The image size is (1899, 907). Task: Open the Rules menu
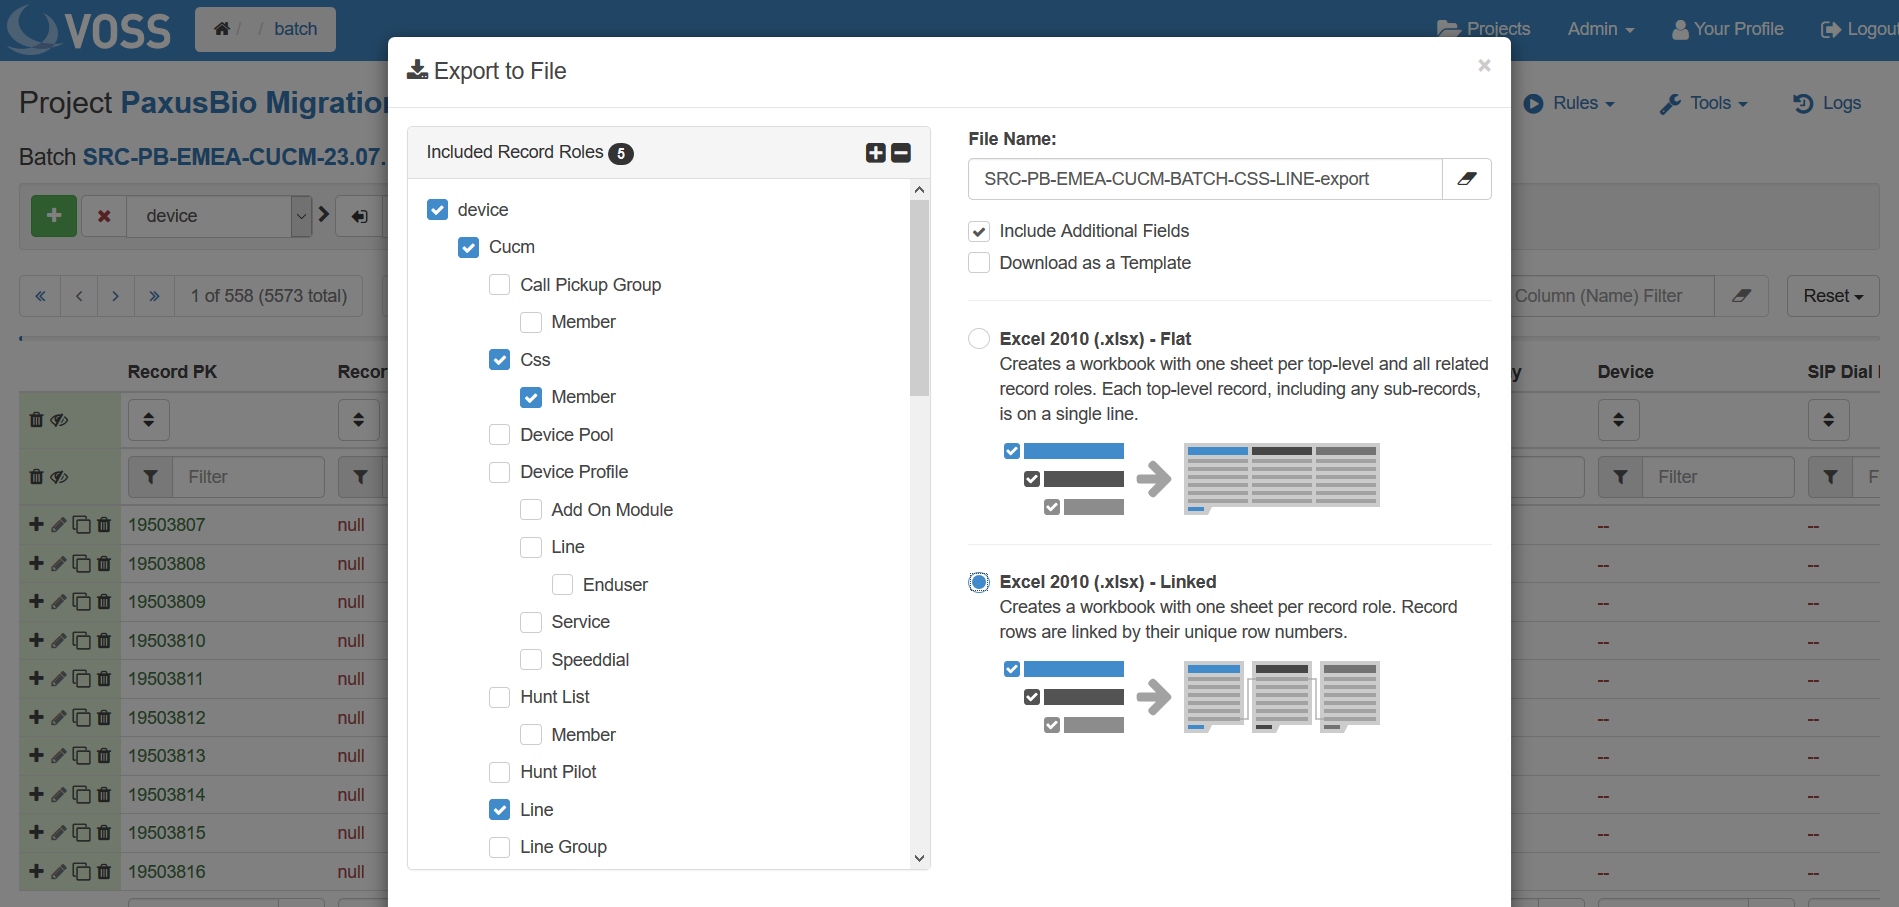pos(1569,103)
